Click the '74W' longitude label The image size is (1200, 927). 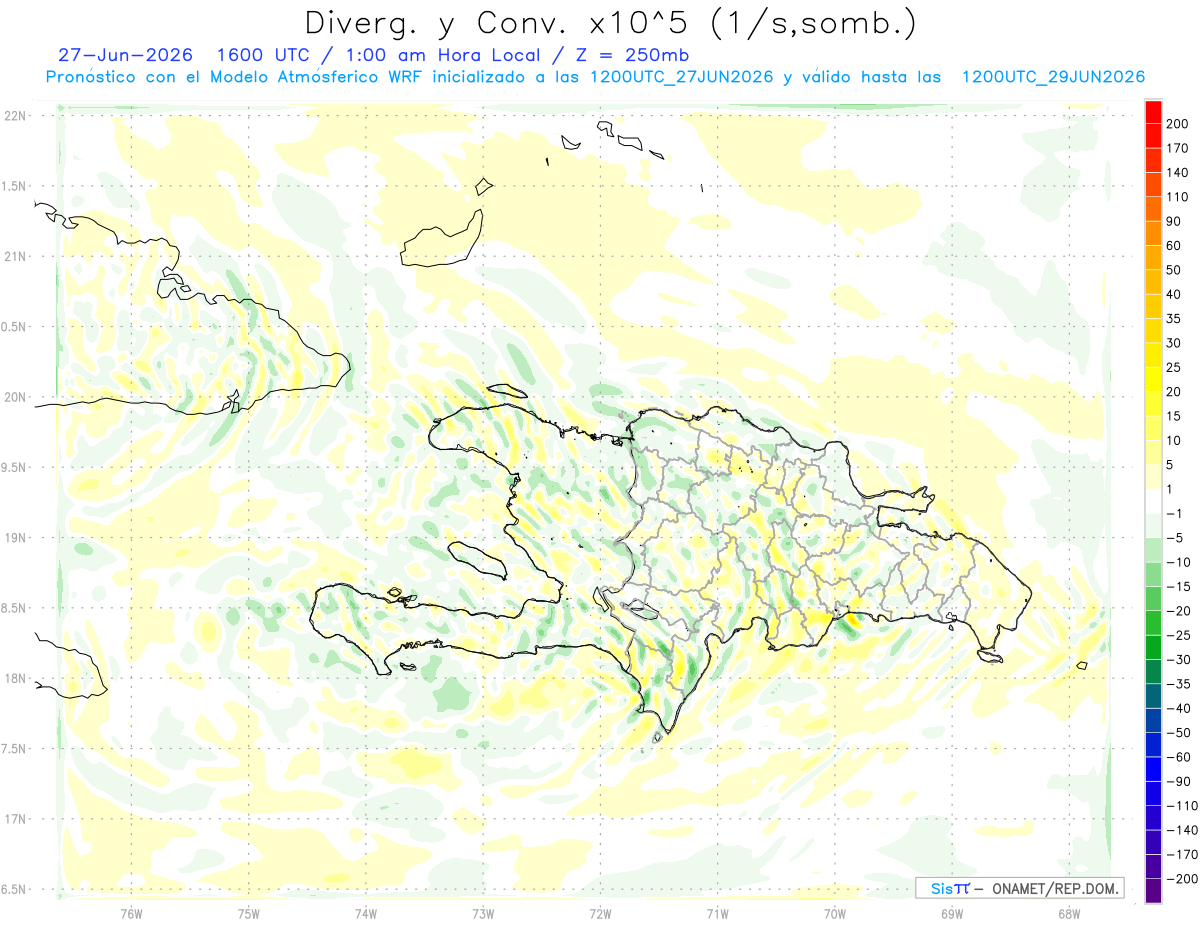click(x=366, y=914)
